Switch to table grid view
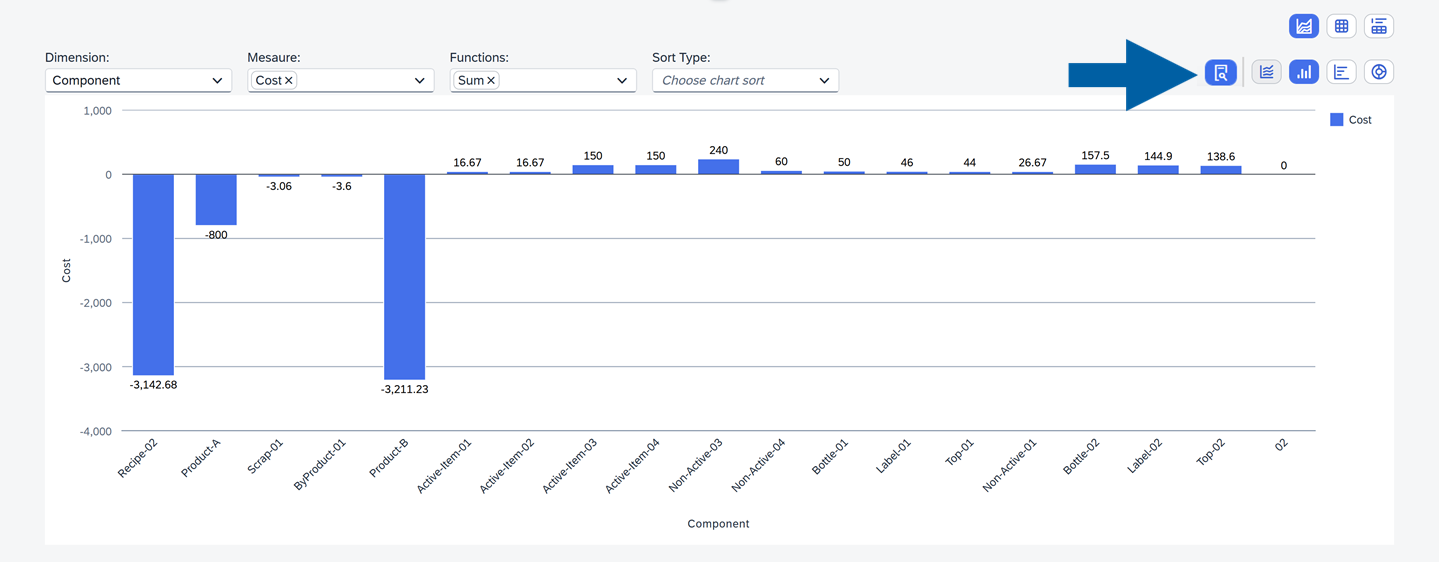 click(1341, 27)
